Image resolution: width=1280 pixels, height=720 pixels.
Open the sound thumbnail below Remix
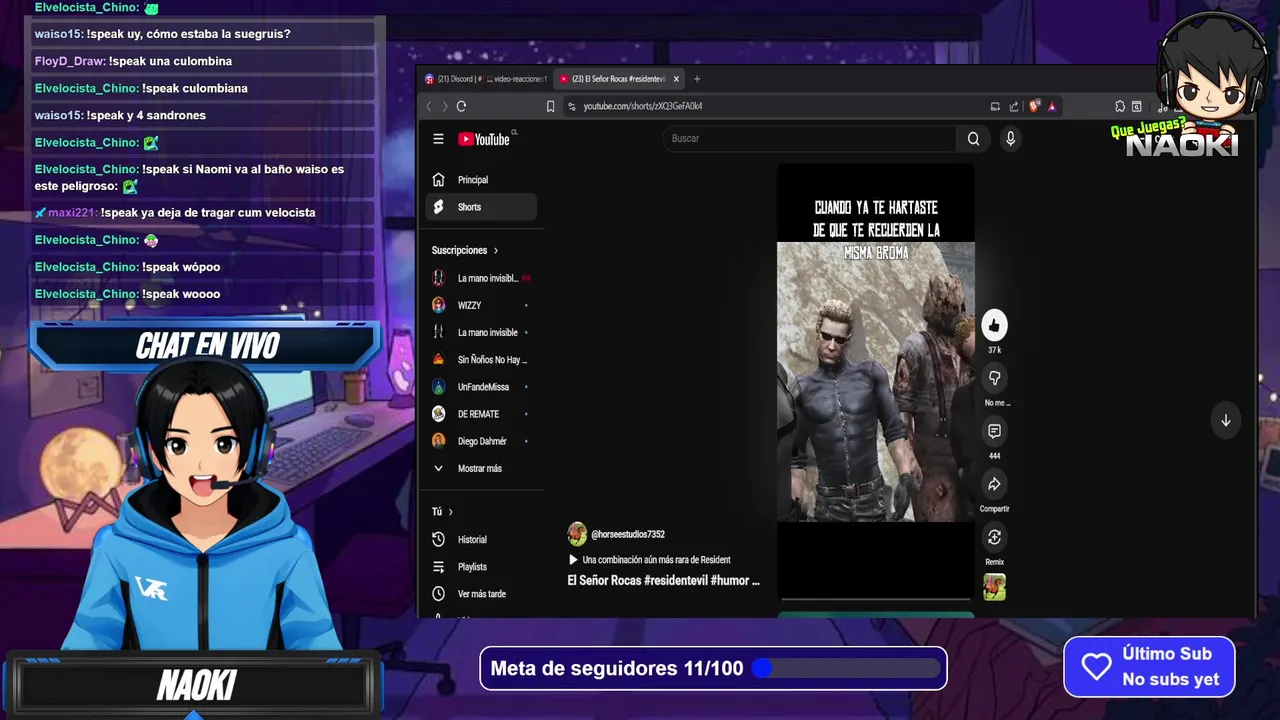click(x=994, y=587)
